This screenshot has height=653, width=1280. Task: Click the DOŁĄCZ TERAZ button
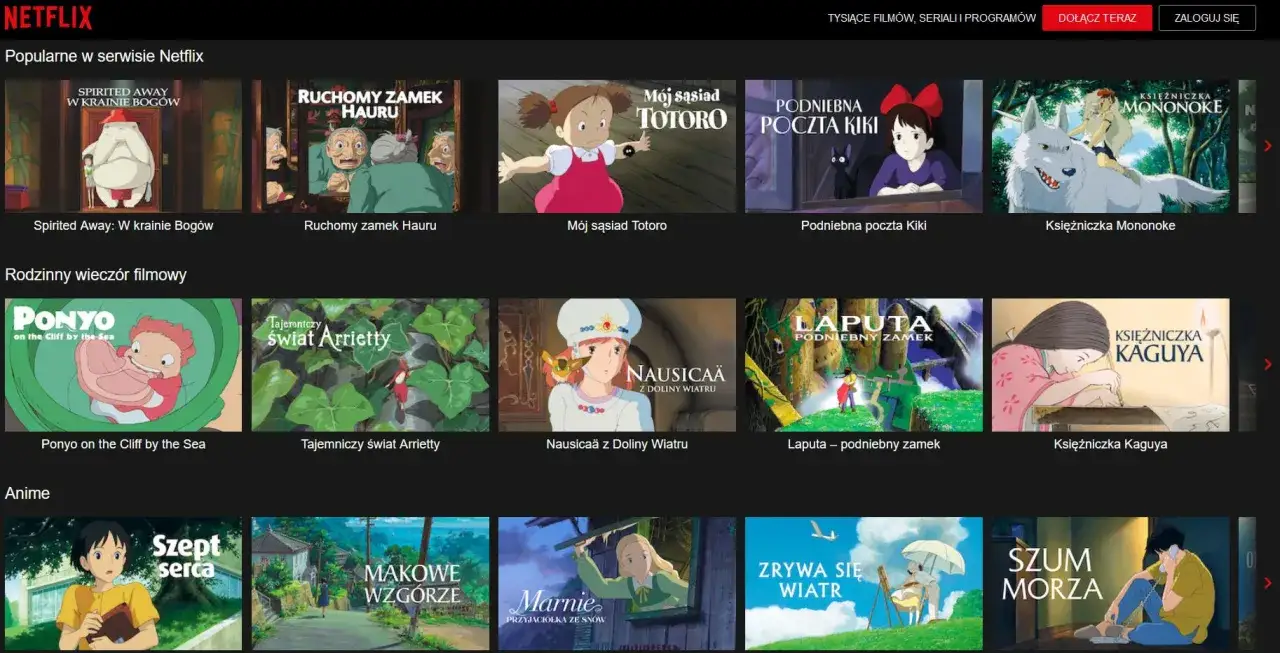click(1097, 18)
